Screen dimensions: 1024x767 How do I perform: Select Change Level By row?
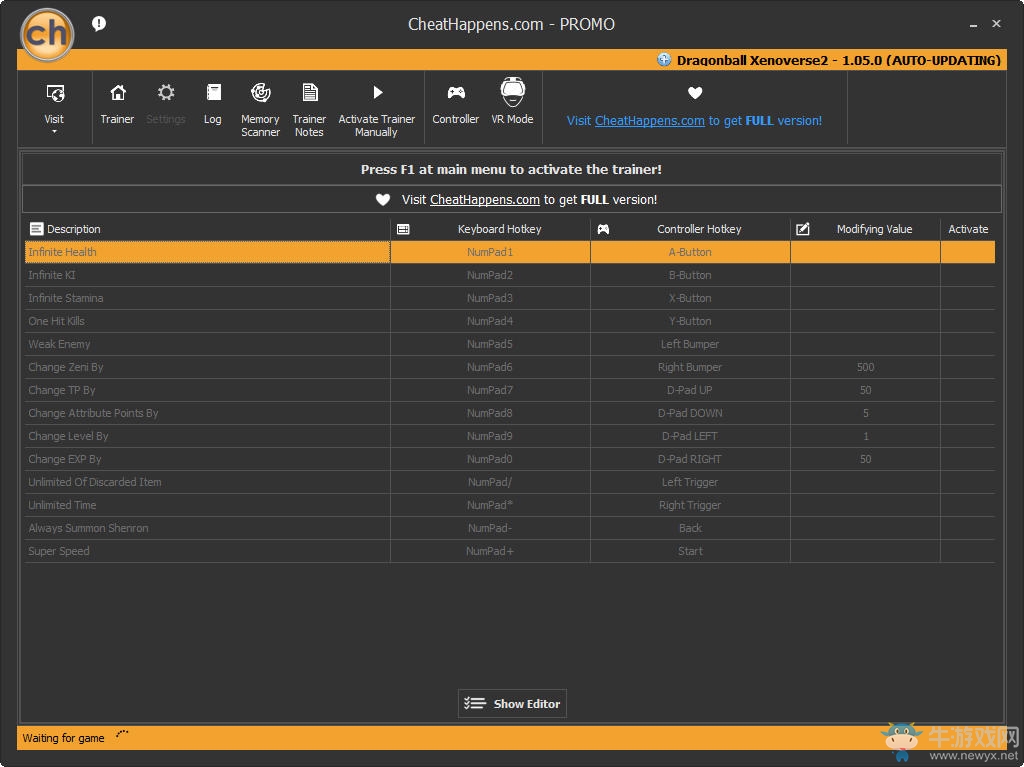pos(509,436)
